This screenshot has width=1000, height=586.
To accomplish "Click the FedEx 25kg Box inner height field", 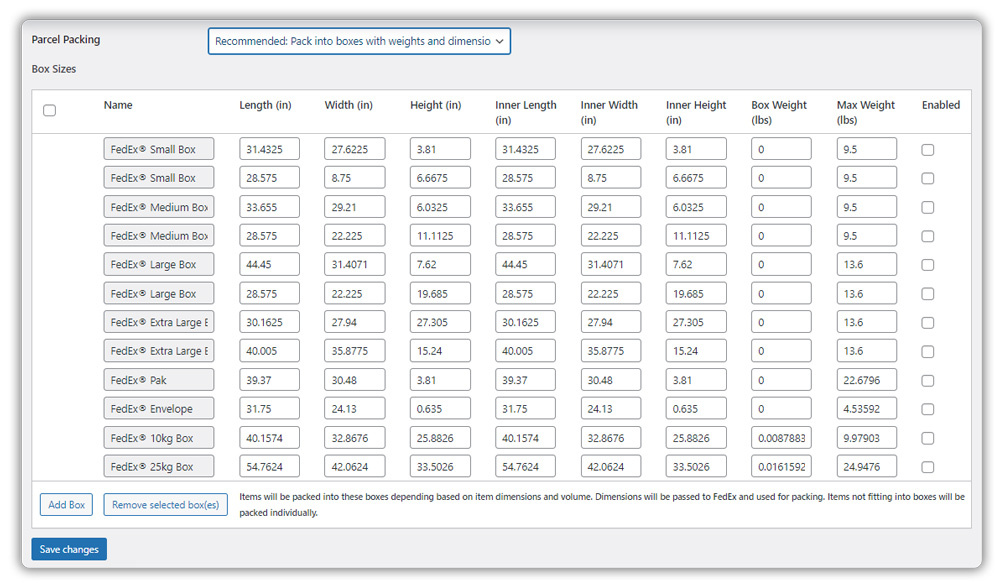I will [x=696, y=467].
